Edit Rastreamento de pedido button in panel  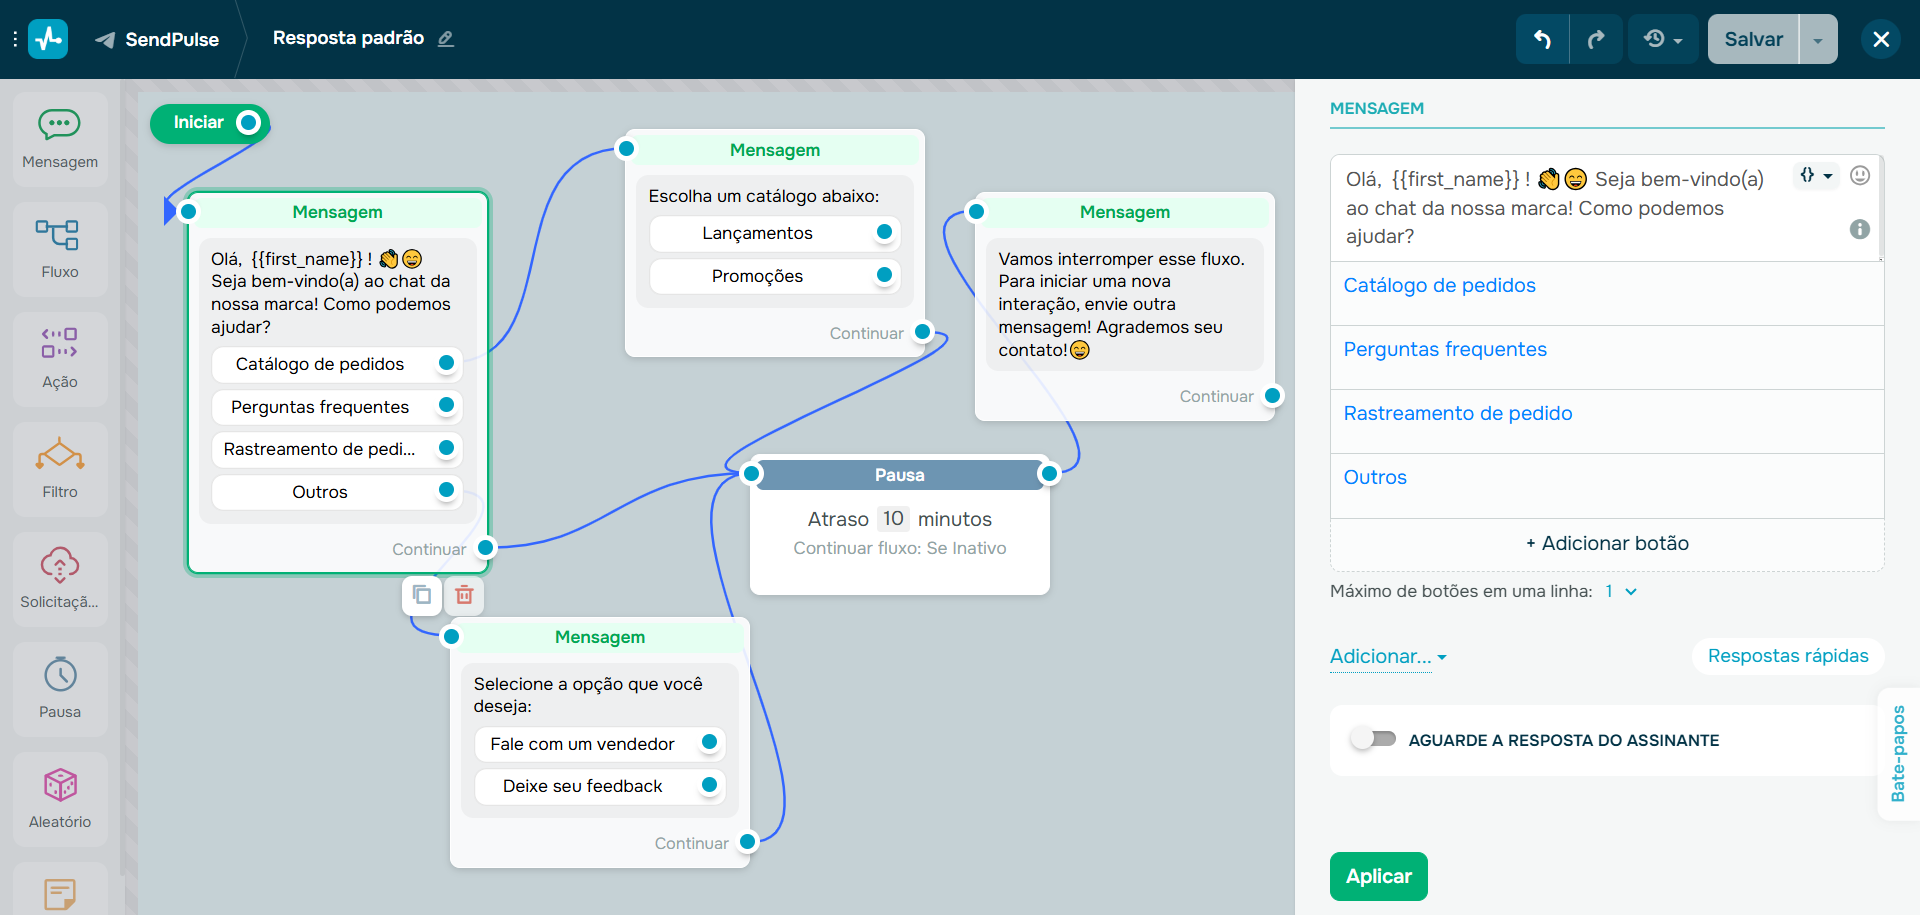click(1607, 421)
